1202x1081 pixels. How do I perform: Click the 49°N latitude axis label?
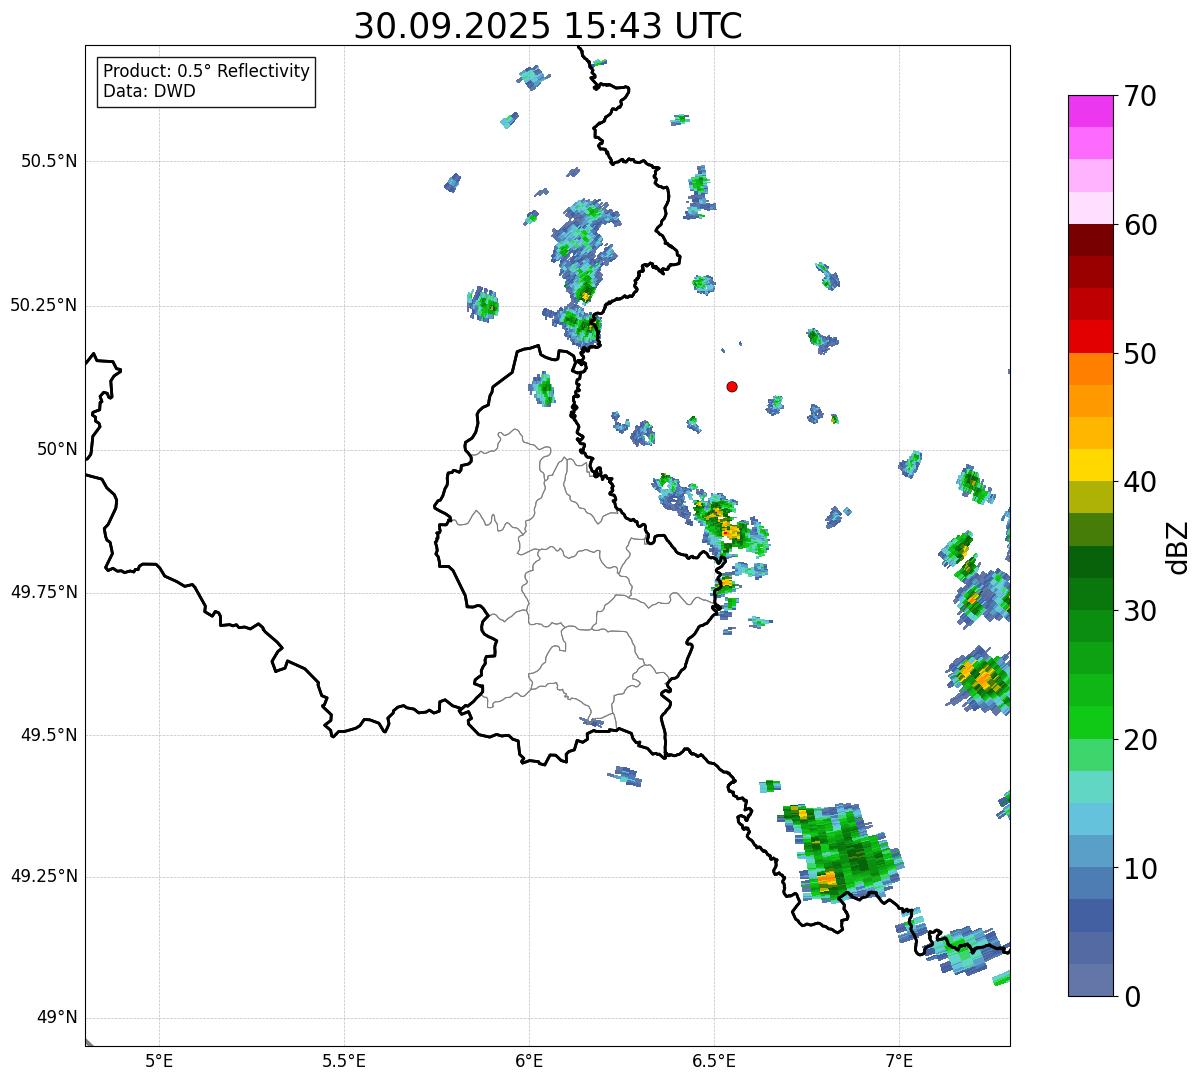click(56, 1018)
